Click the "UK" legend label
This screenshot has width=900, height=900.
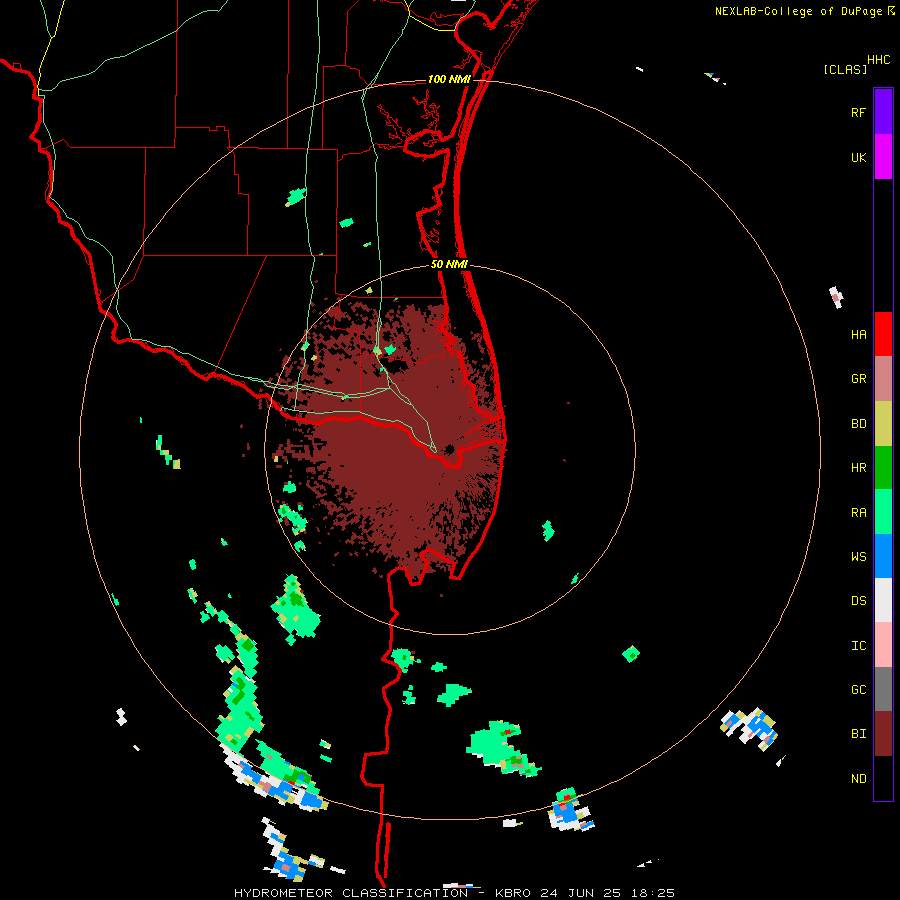coord(858,157)
